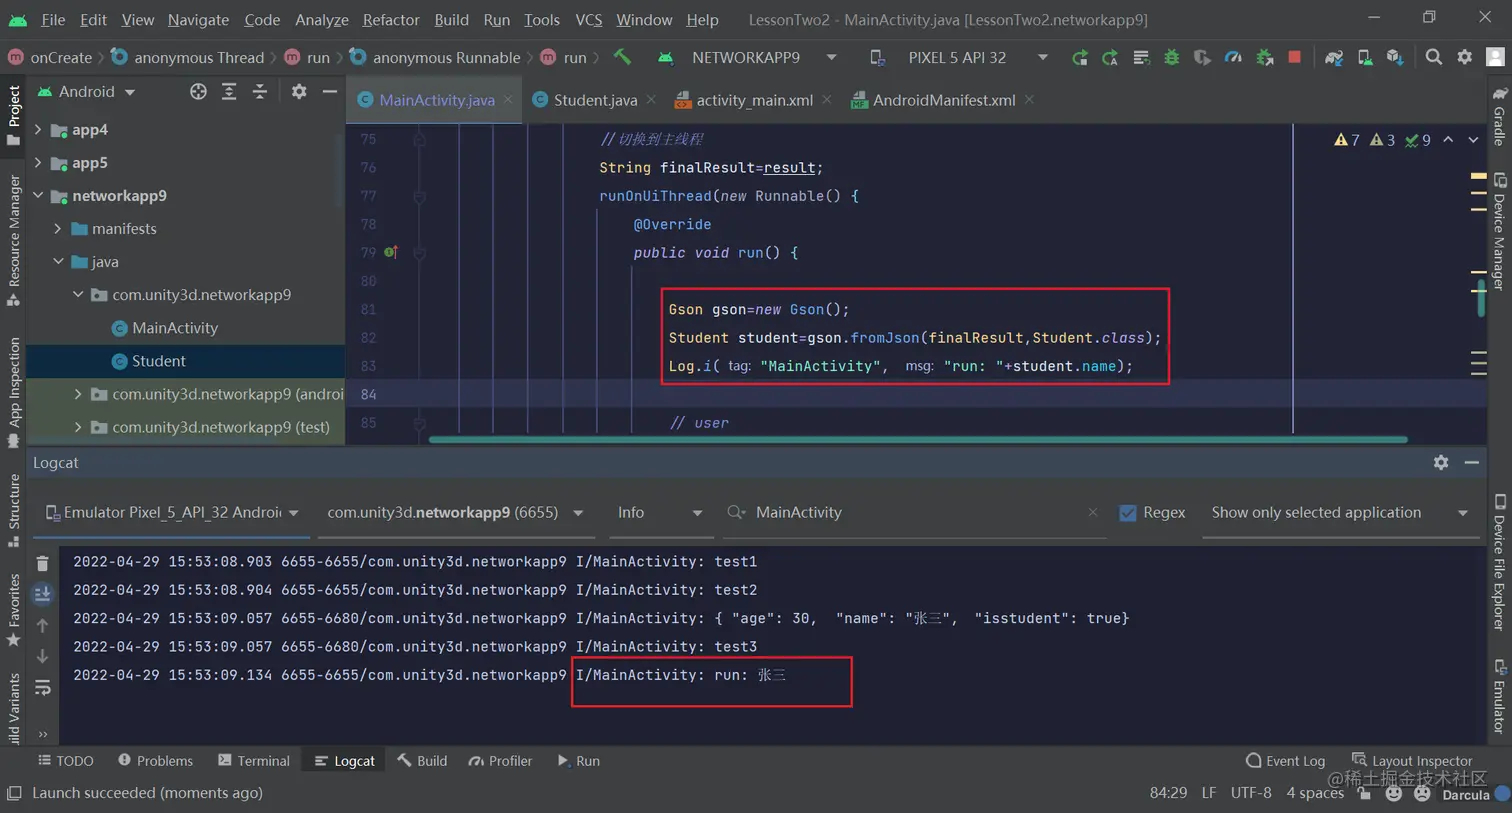Open Show only selected application dropdown

coord(1340,513)
